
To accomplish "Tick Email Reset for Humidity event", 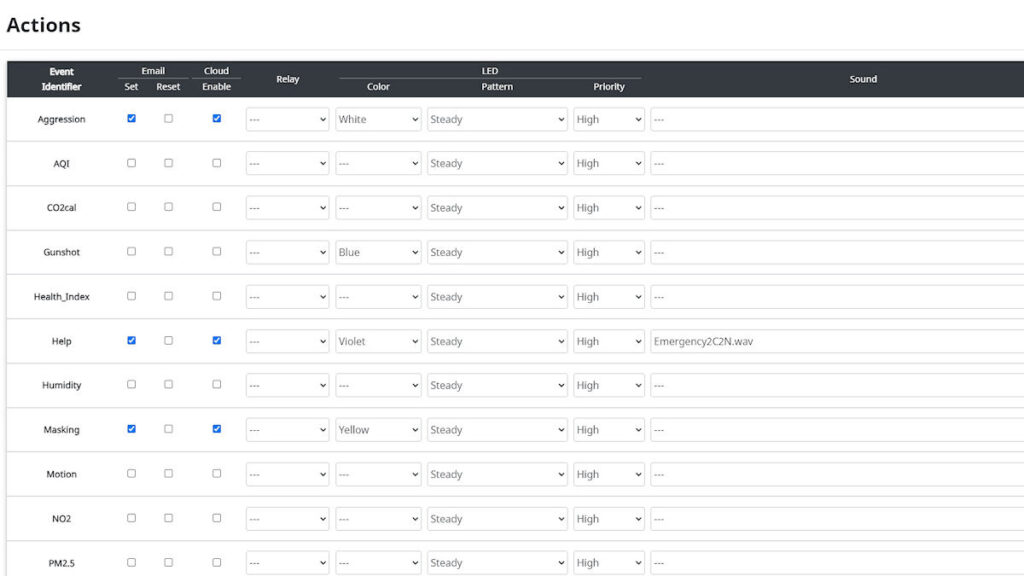I will 168,385.
